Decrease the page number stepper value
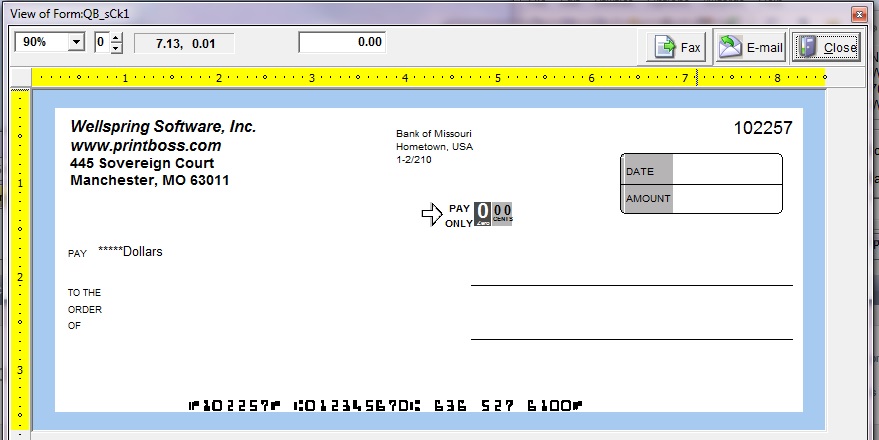 coord(116,48)
